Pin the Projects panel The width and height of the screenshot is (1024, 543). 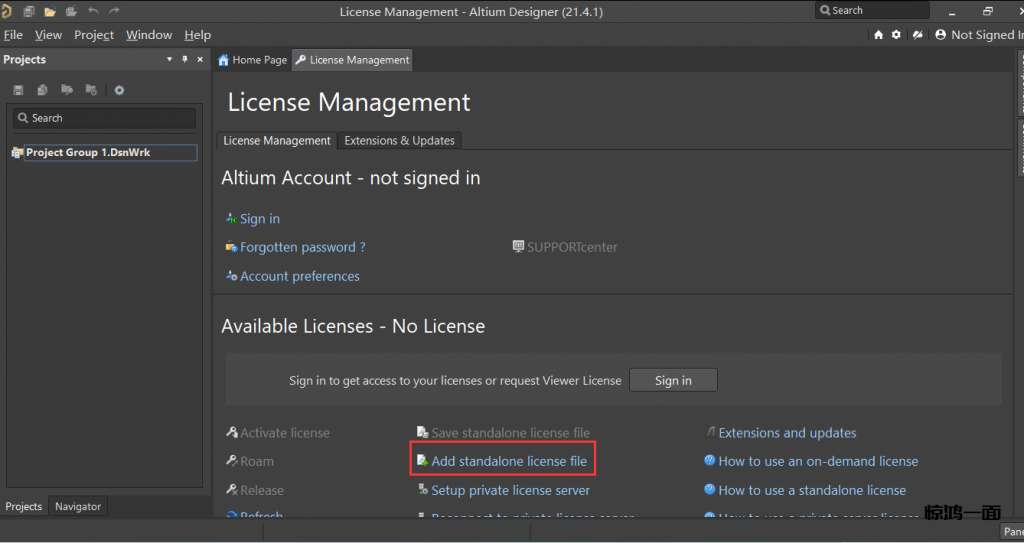(185, 60)
